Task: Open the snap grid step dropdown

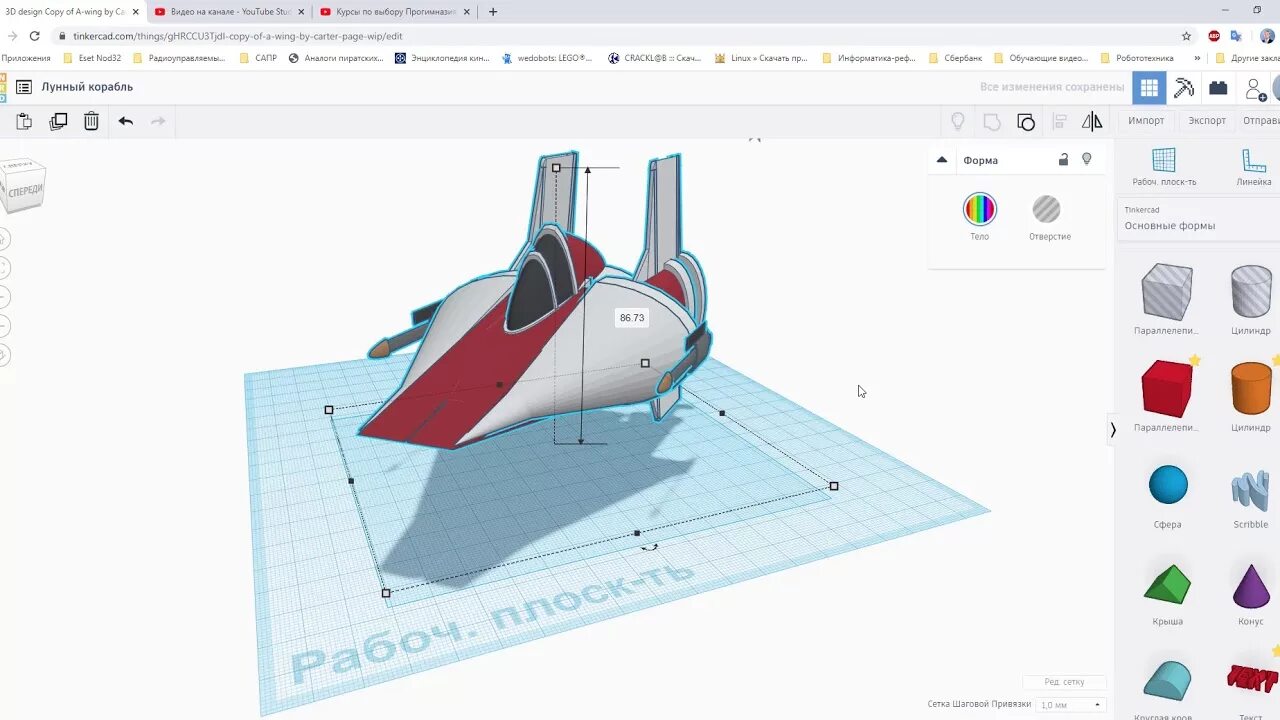Action: pos(1072,705)
